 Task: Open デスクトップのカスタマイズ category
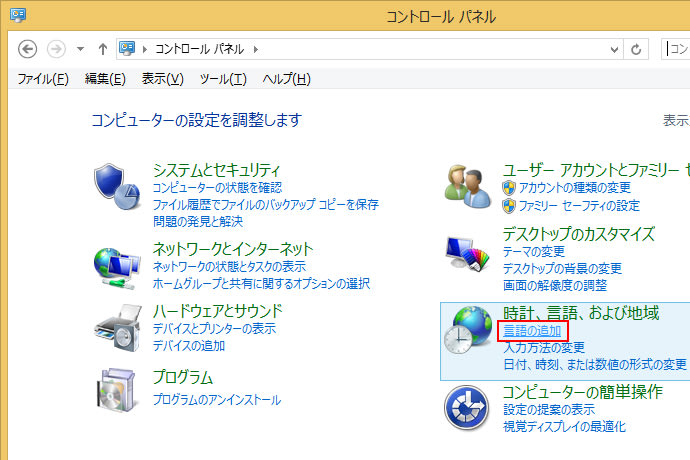(x=579, y=234)
